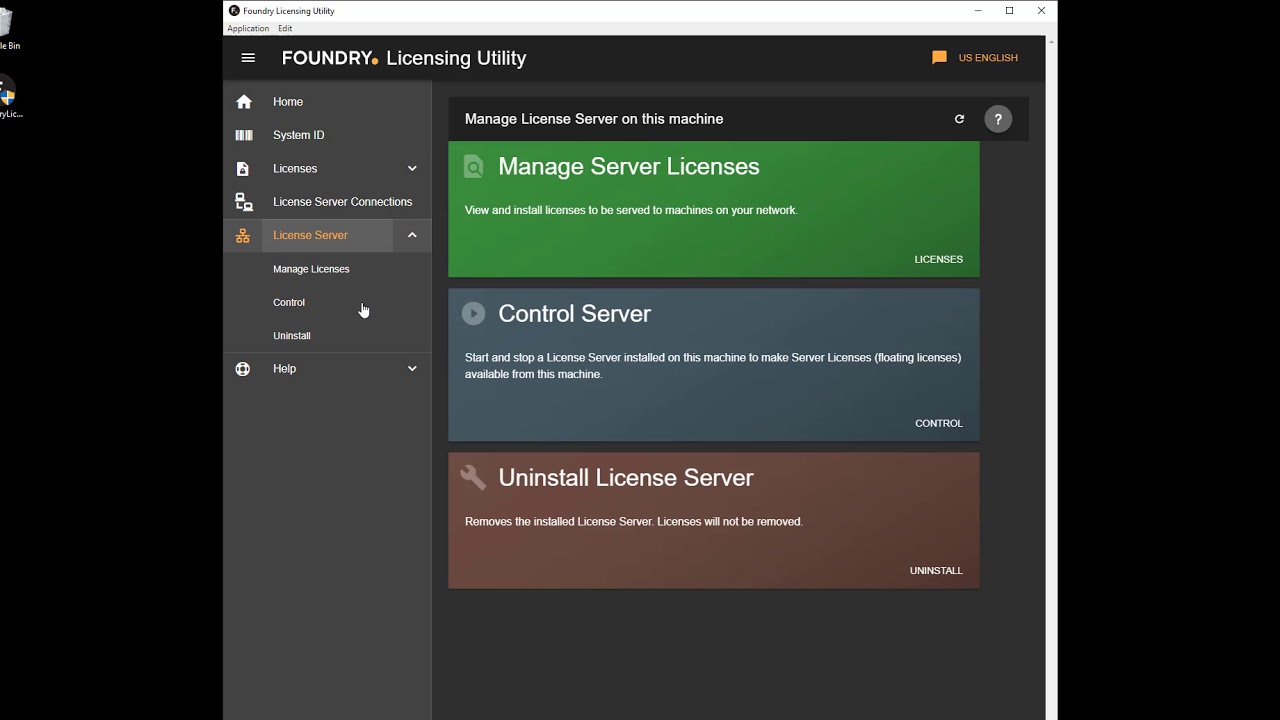The image size is (1280, 720).
Task: Click the License Server network icon
Action: pos(243,235)
